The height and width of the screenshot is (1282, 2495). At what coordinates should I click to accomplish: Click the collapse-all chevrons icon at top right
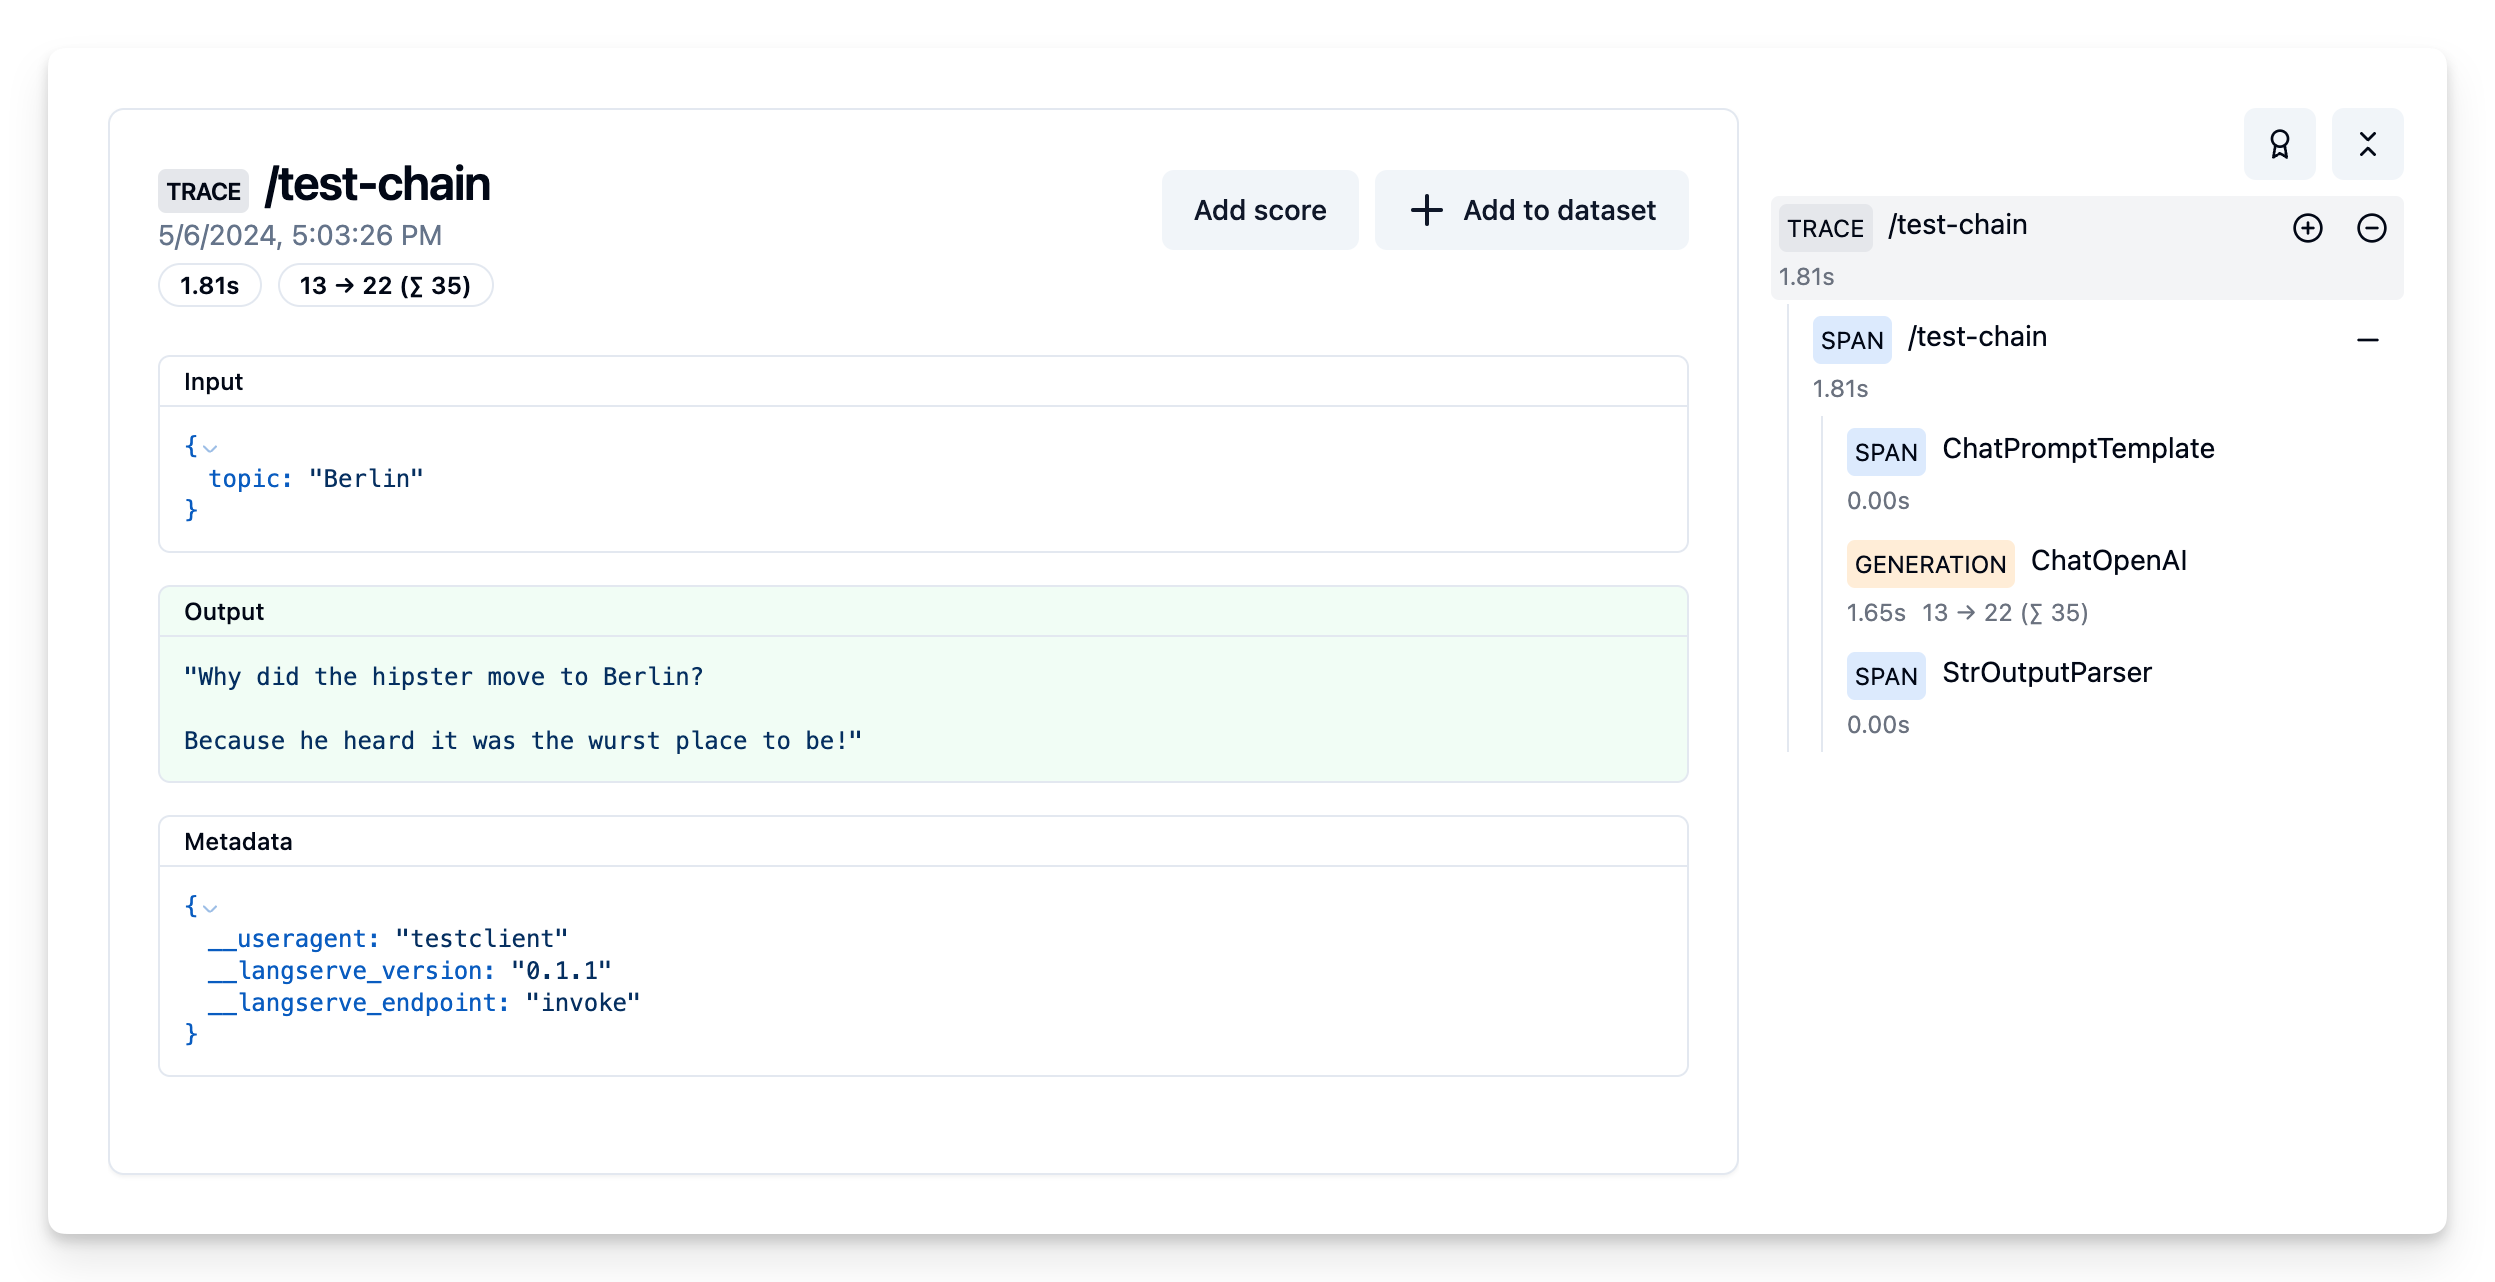2367,144
